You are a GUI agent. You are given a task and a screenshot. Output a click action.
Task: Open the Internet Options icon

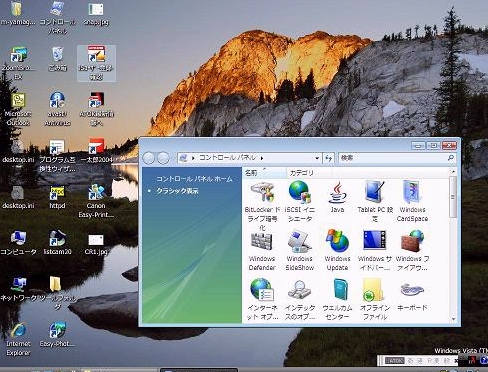tap(262, 290)
